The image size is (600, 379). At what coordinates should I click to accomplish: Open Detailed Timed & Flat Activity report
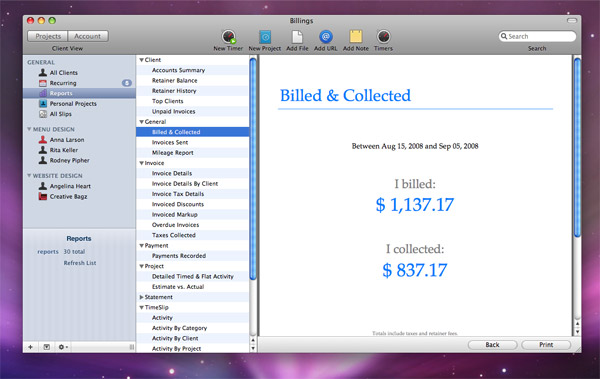[192, 276]
